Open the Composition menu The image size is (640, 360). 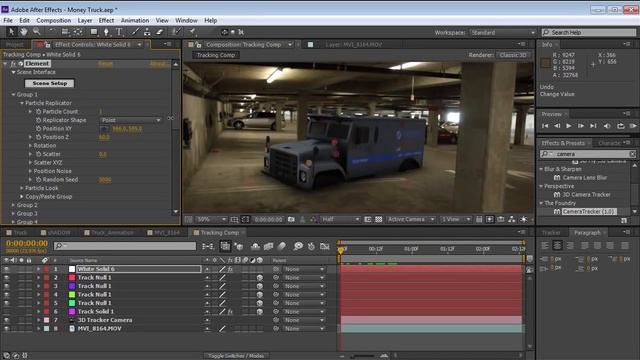53,20
